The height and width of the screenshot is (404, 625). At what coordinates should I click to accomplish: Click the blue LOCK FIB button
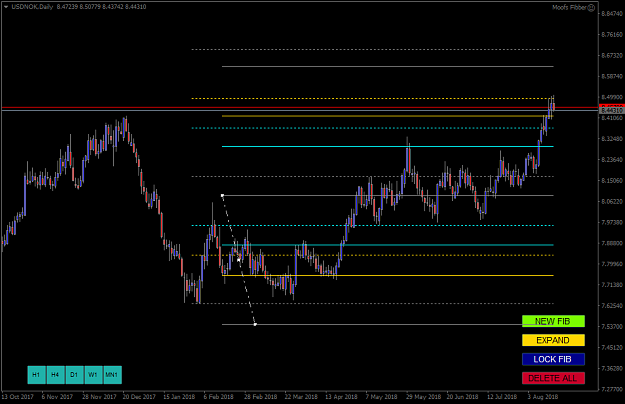pos(553,359)
